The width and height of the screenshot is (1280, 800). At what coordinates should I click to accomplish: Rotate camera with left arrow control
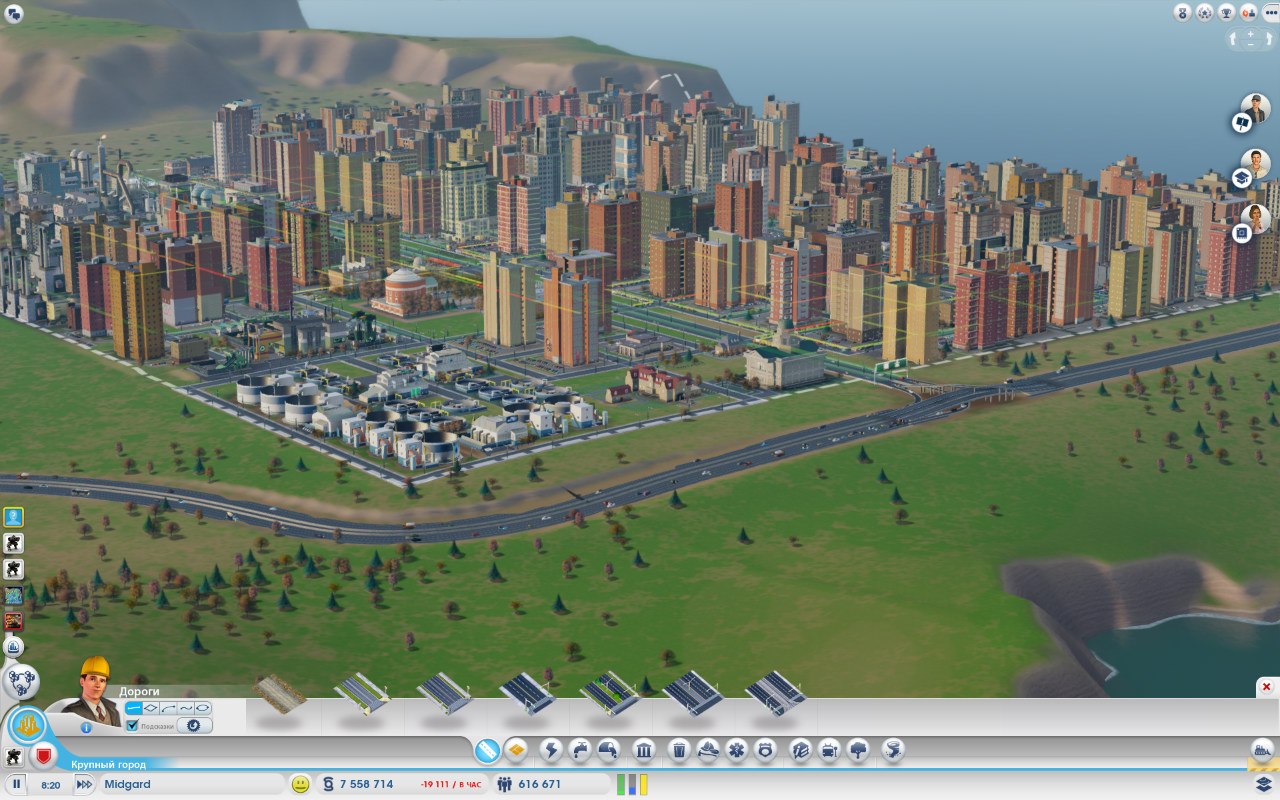(1233, 39)
